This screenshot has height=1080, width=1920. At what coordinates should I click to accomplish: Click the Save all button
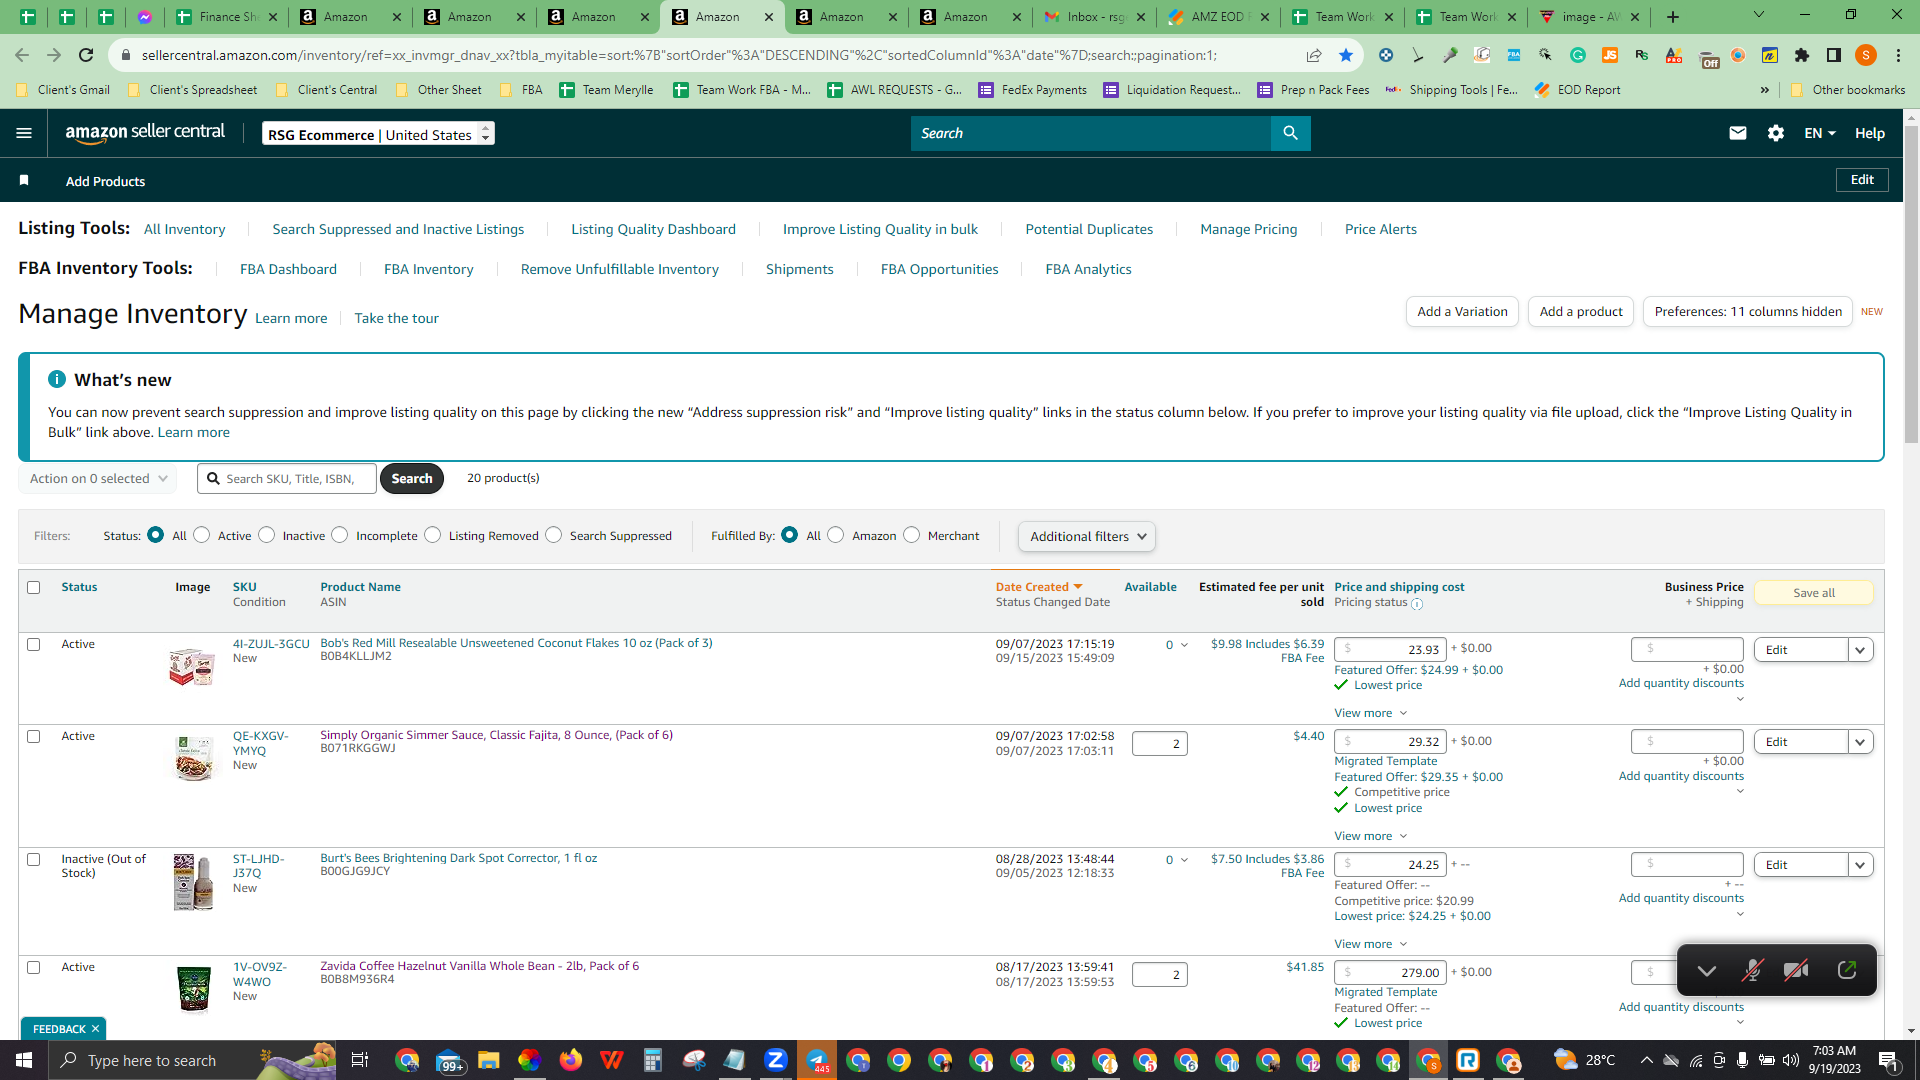pos(1814,593)
